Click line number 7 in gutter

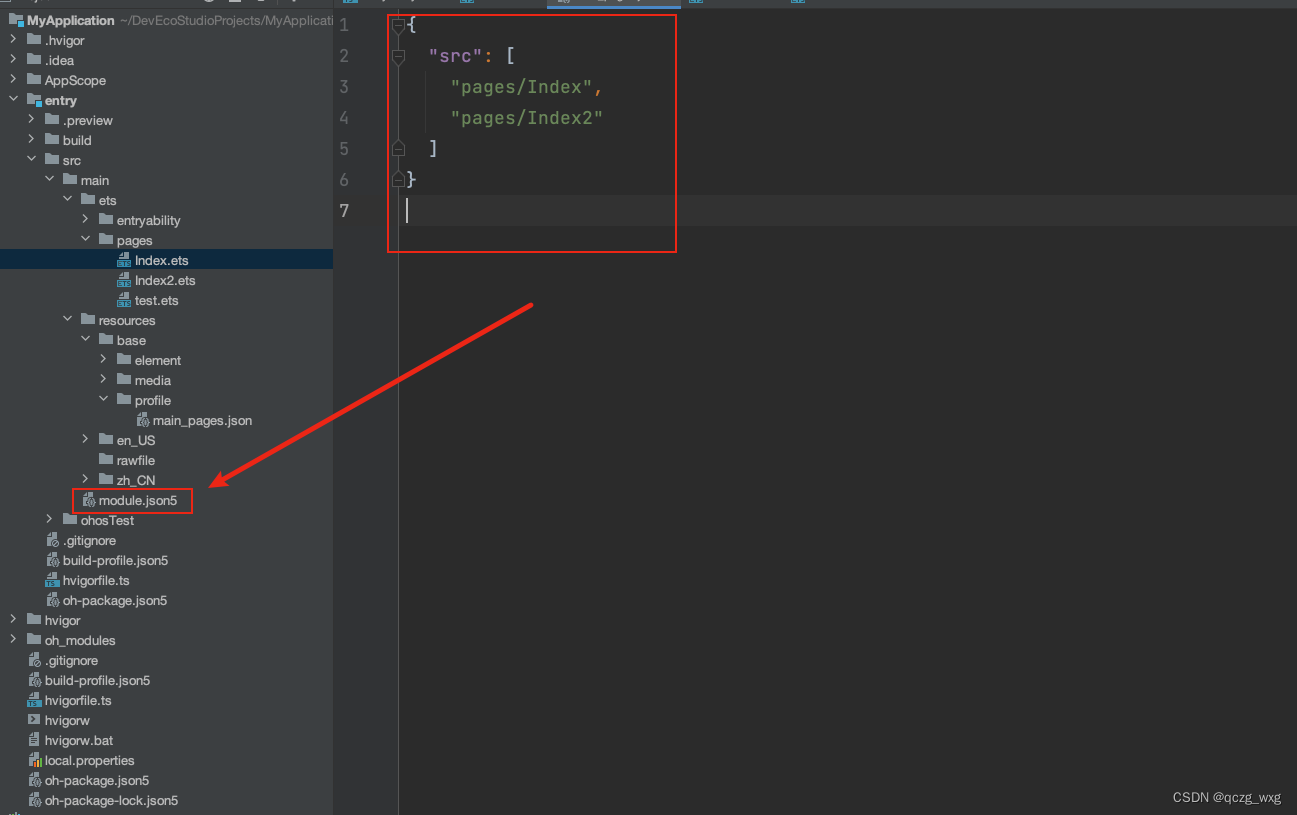coord(345,210)
